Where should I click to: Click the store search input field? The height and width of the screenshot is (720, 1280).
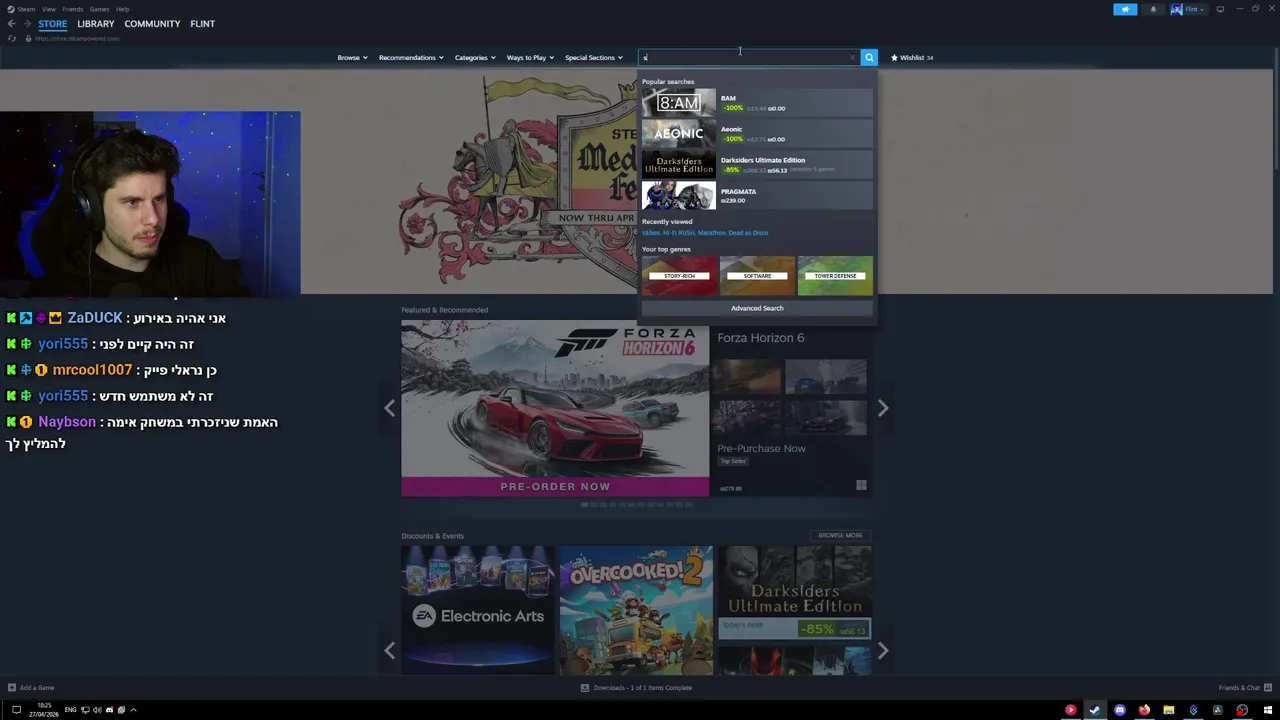[748, 57]
